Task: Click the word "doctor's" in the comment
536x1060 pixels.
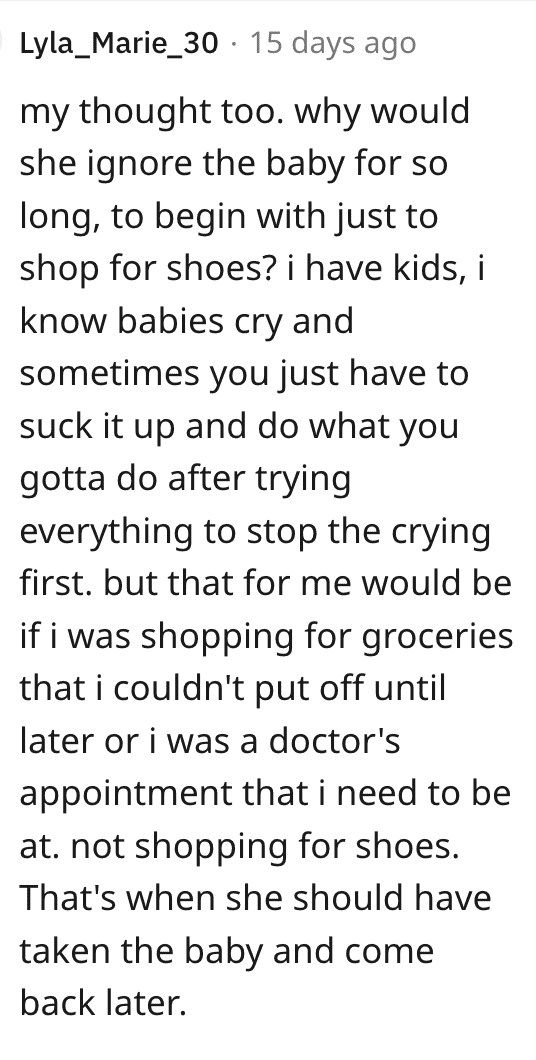Action: coord(335,742)
